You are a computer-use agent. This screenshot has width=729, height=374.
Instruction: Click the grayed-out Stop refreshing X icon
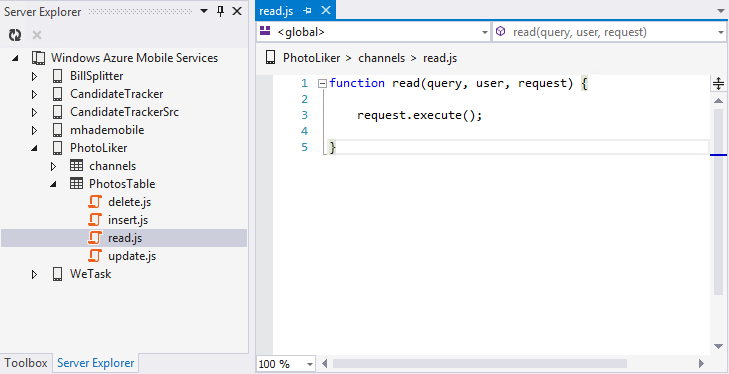(37, 35)
